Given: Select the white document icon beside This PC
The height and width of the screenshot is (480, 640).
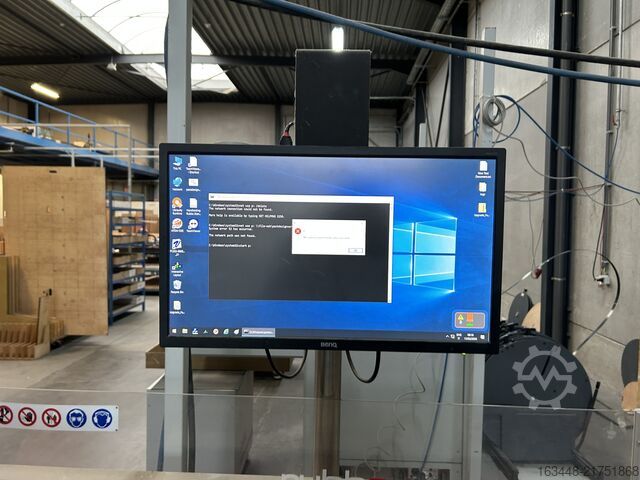Looking at the screenshot, I should pos(193,164).
